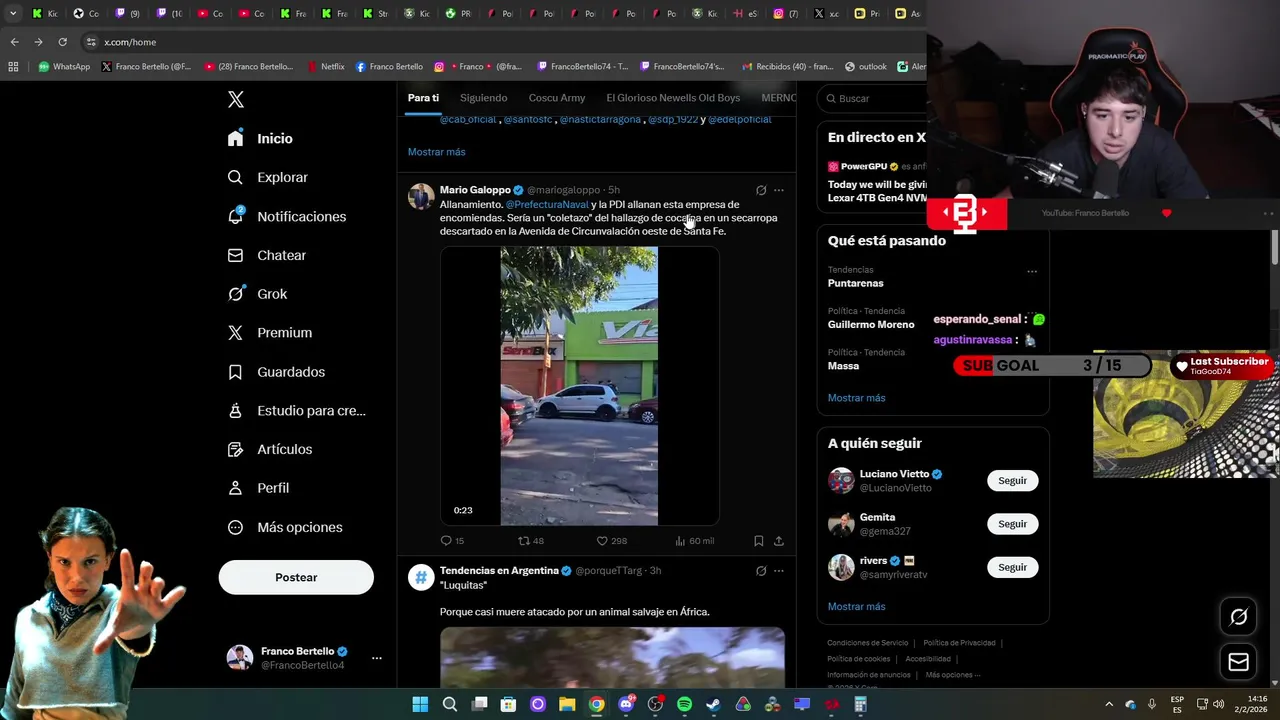Image resolution: width=1280 pixels, height=720 pixels.
Task: Go back in Chrome
Action: 14,42
